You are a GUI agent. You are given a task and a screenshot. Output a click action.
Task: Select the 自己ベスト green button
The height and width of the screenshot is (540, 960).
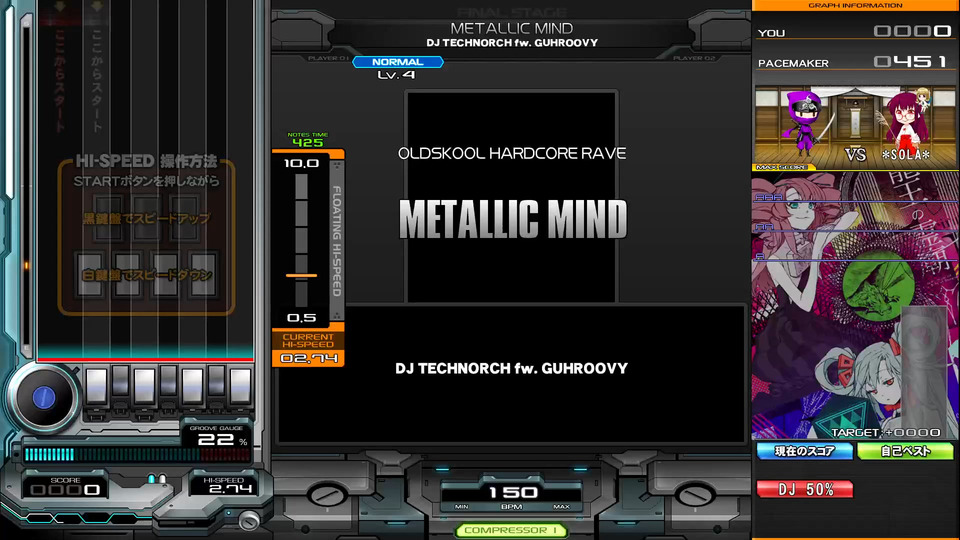(905, 452)
